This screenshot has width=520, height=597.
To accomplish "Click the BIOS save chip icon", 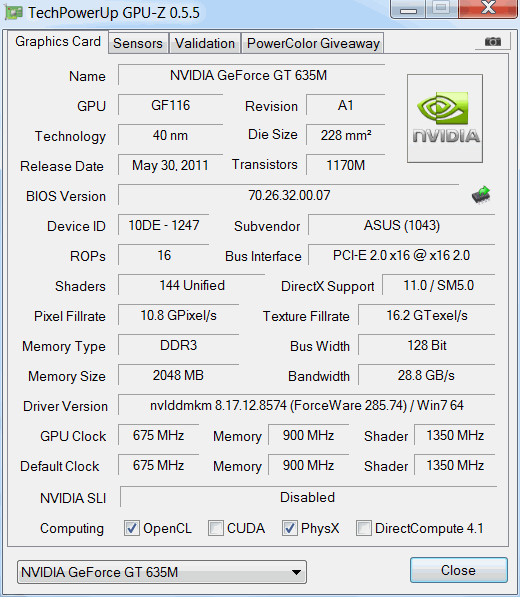I will 481,195.
